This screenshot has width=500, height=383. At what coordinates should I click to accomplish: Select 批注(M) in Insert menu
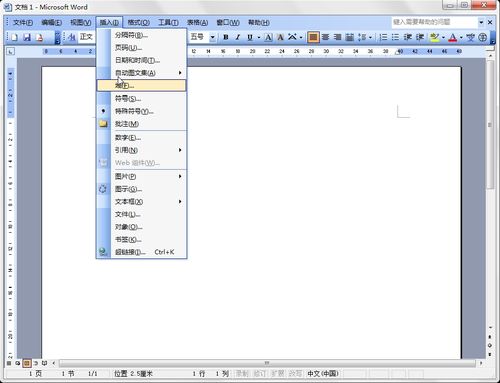pos(142,124)
